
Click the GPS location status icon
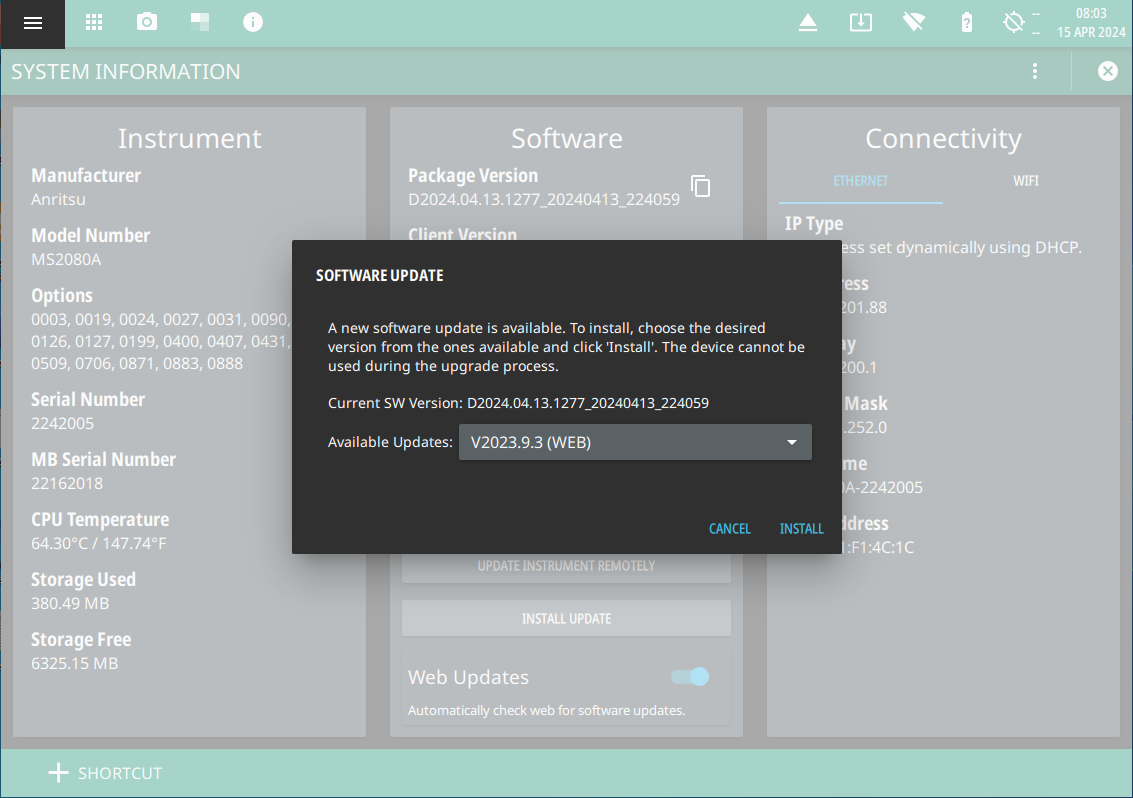(x=1015, y=22)
